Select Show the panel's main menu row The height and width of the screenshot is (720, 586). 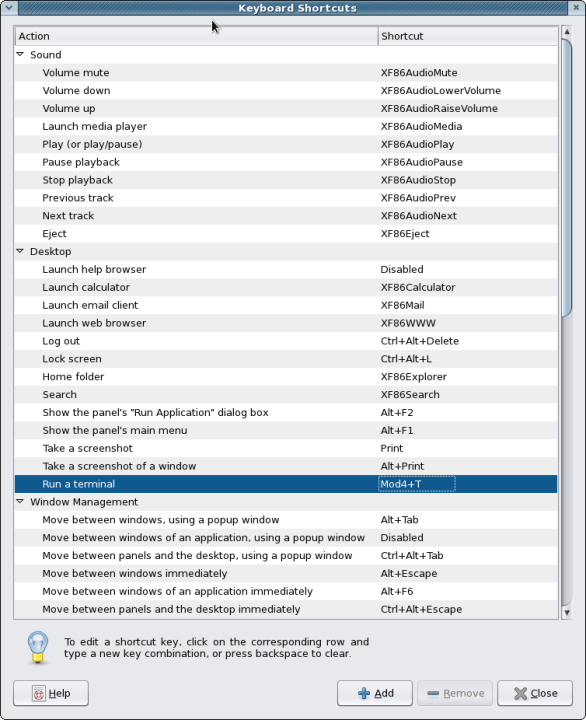[286, 431]
